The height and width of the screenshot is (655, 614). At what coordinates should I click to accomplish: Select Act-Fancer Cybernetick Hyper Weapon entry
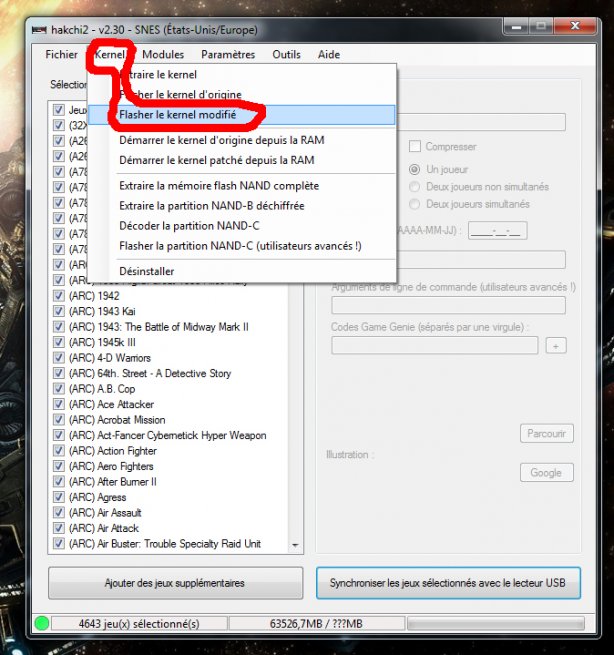tap(167, 435)
